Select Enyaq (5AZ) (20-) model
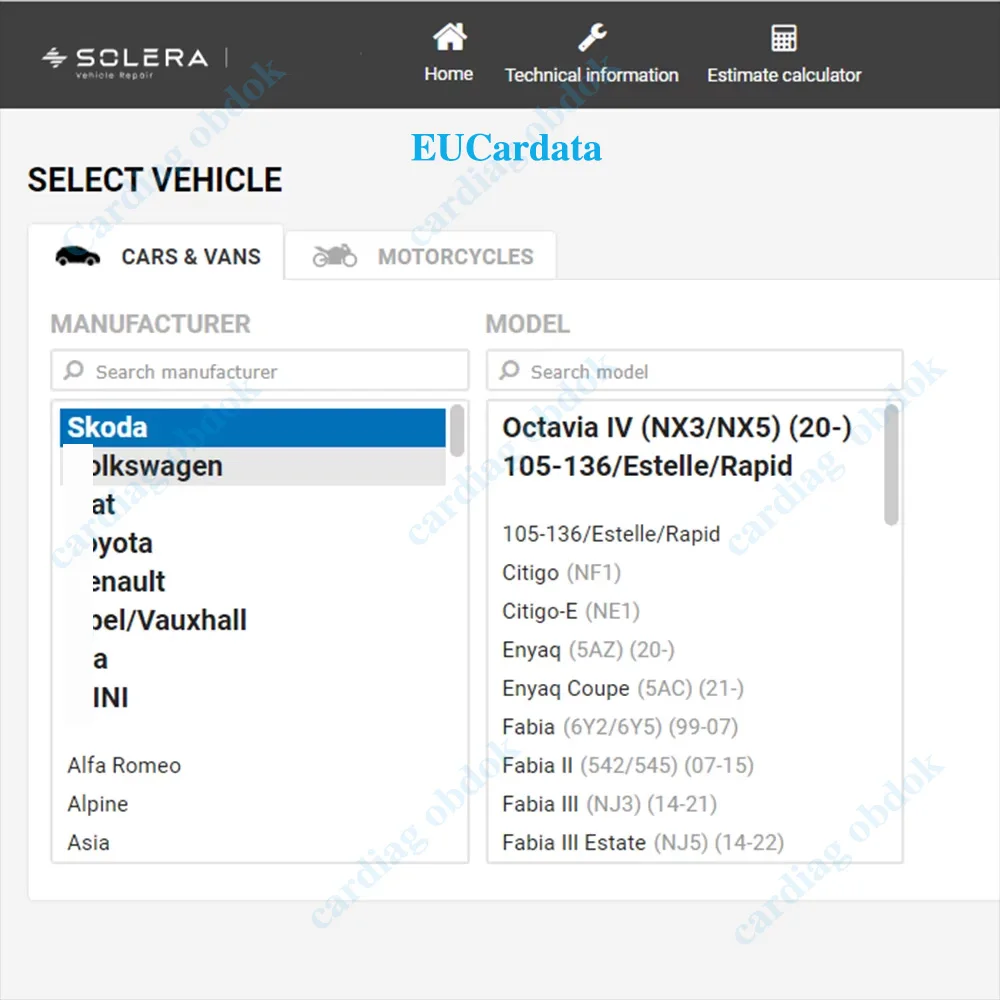Screen dimensions: 1000x1000 tap(589, 650)
